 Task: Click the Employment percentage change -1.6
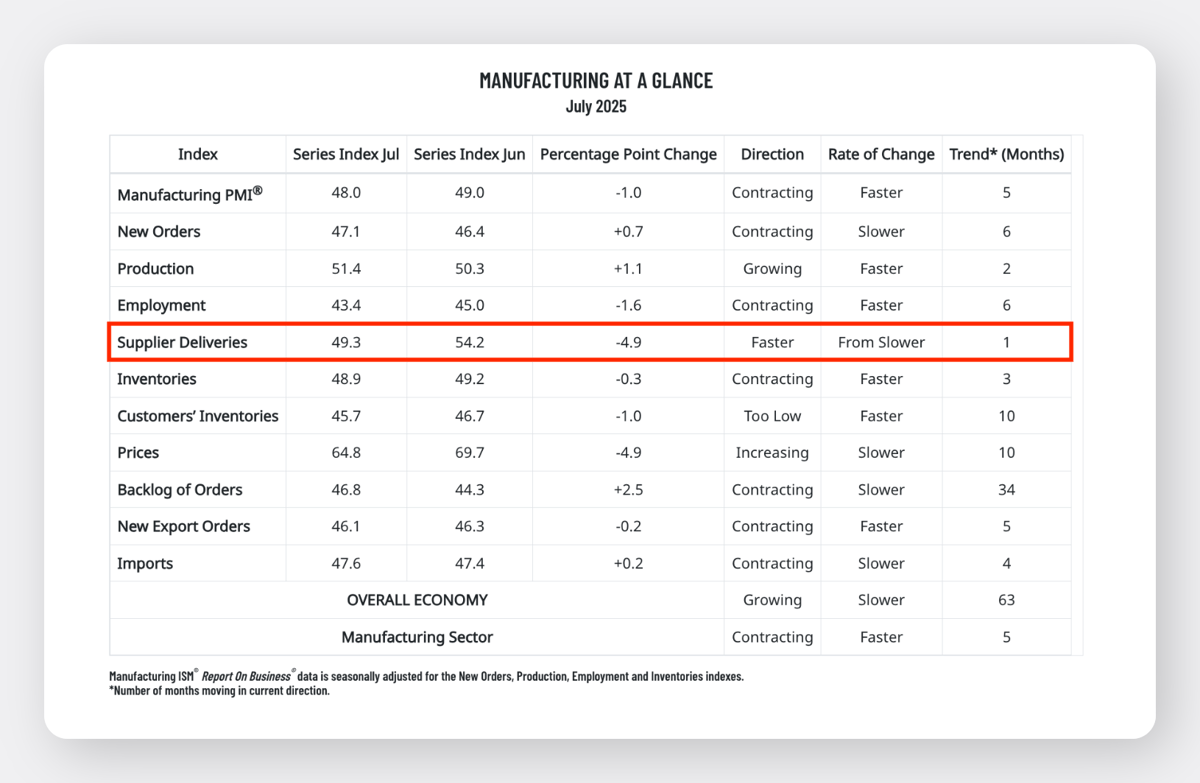pos(628,305)
